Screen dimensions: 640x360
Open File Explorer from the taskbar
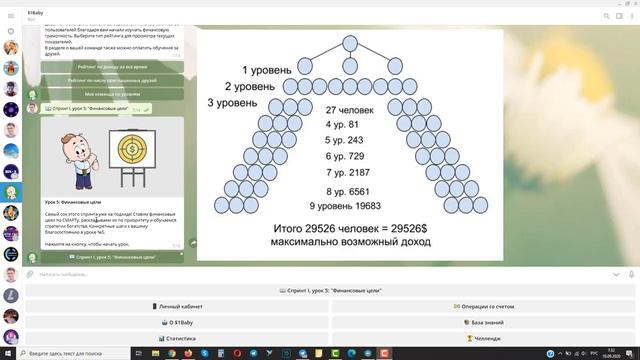click(x=155, y=353)
